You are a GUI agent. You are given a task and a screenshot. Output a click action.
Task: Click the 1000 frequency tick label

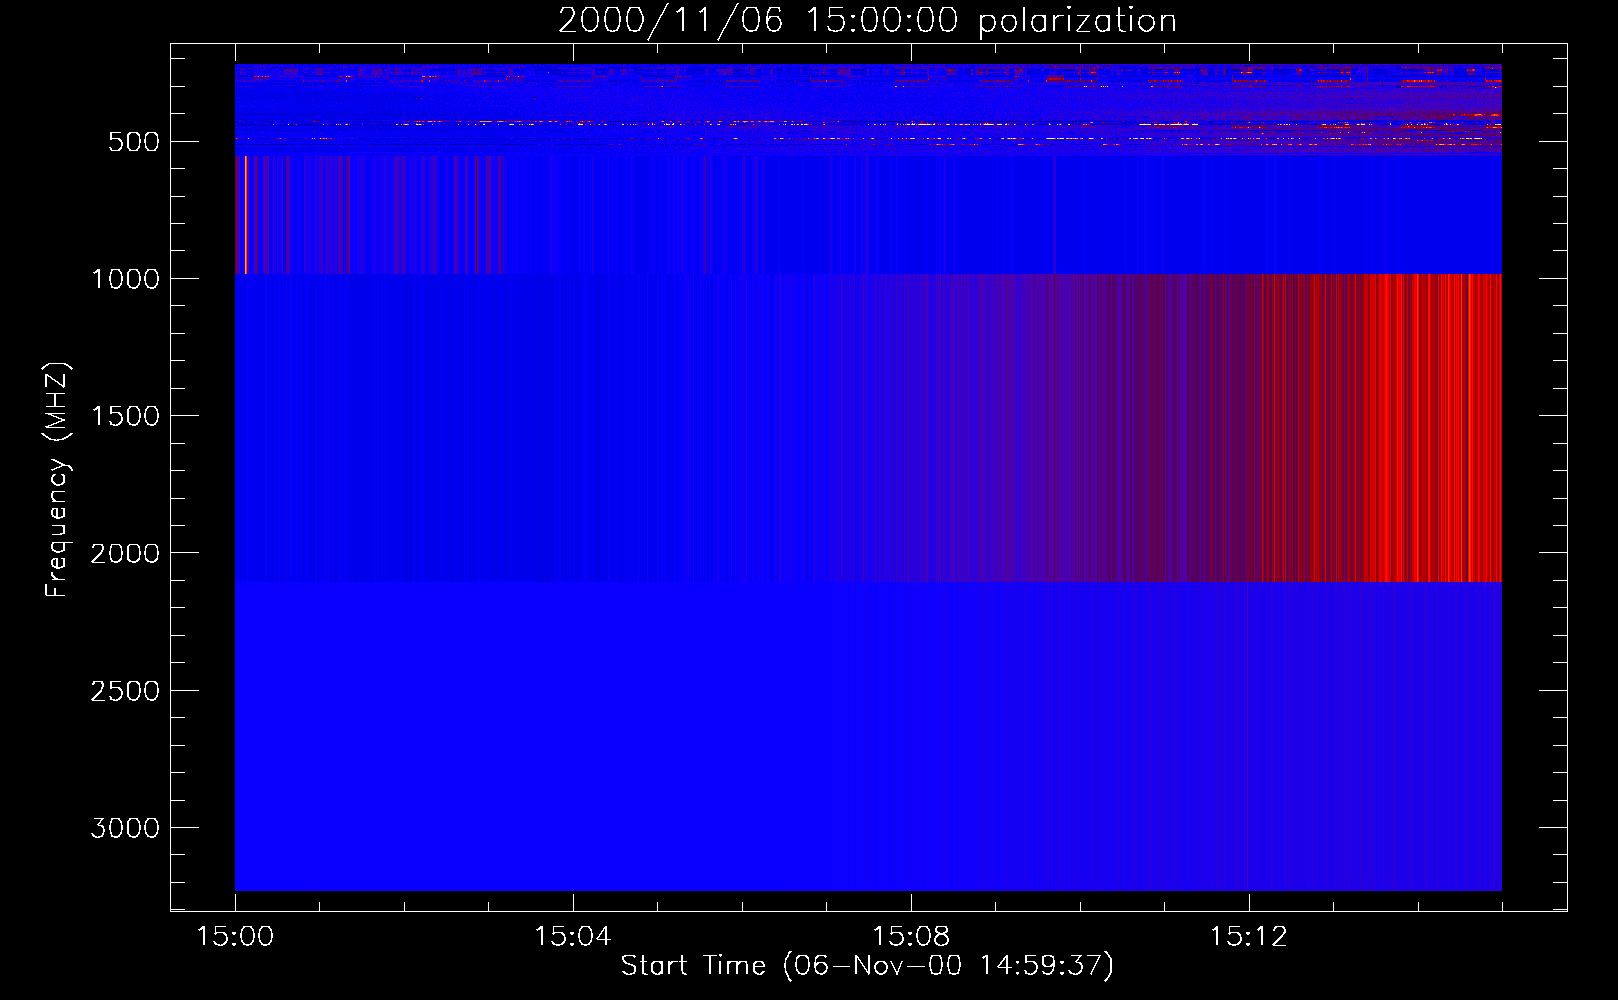click(x=125, y=279)
